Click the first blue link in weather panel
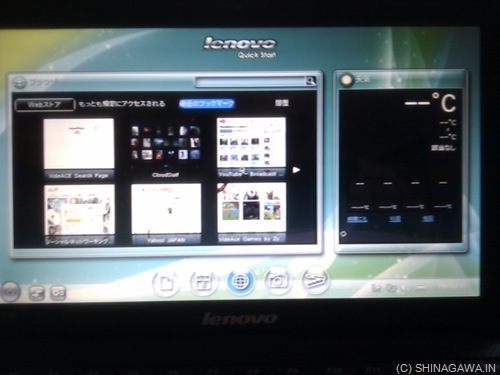Image resolution: width=500 pixels, height=375 pixels. (357, 219)
